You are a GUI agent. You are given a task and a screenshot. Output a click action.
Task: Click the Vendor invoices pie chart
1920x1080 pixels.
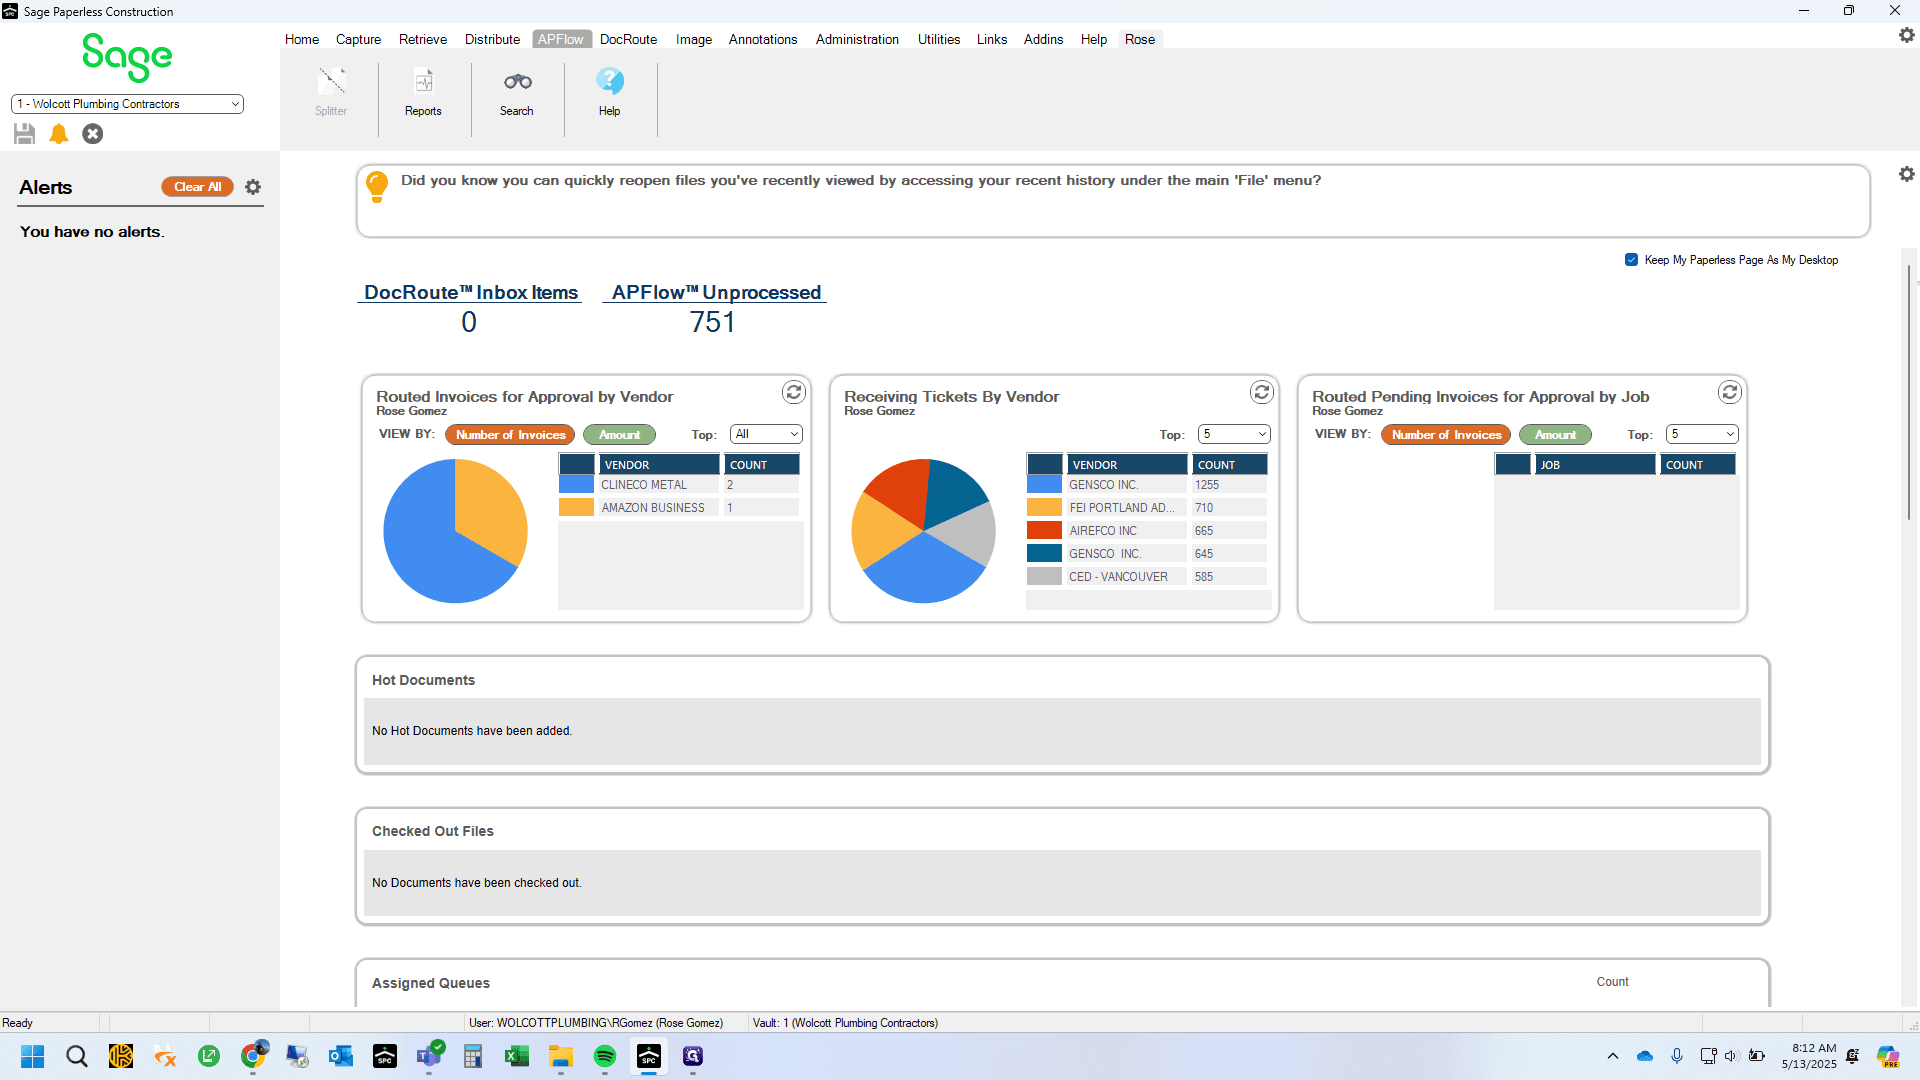[x=456, y=531]
